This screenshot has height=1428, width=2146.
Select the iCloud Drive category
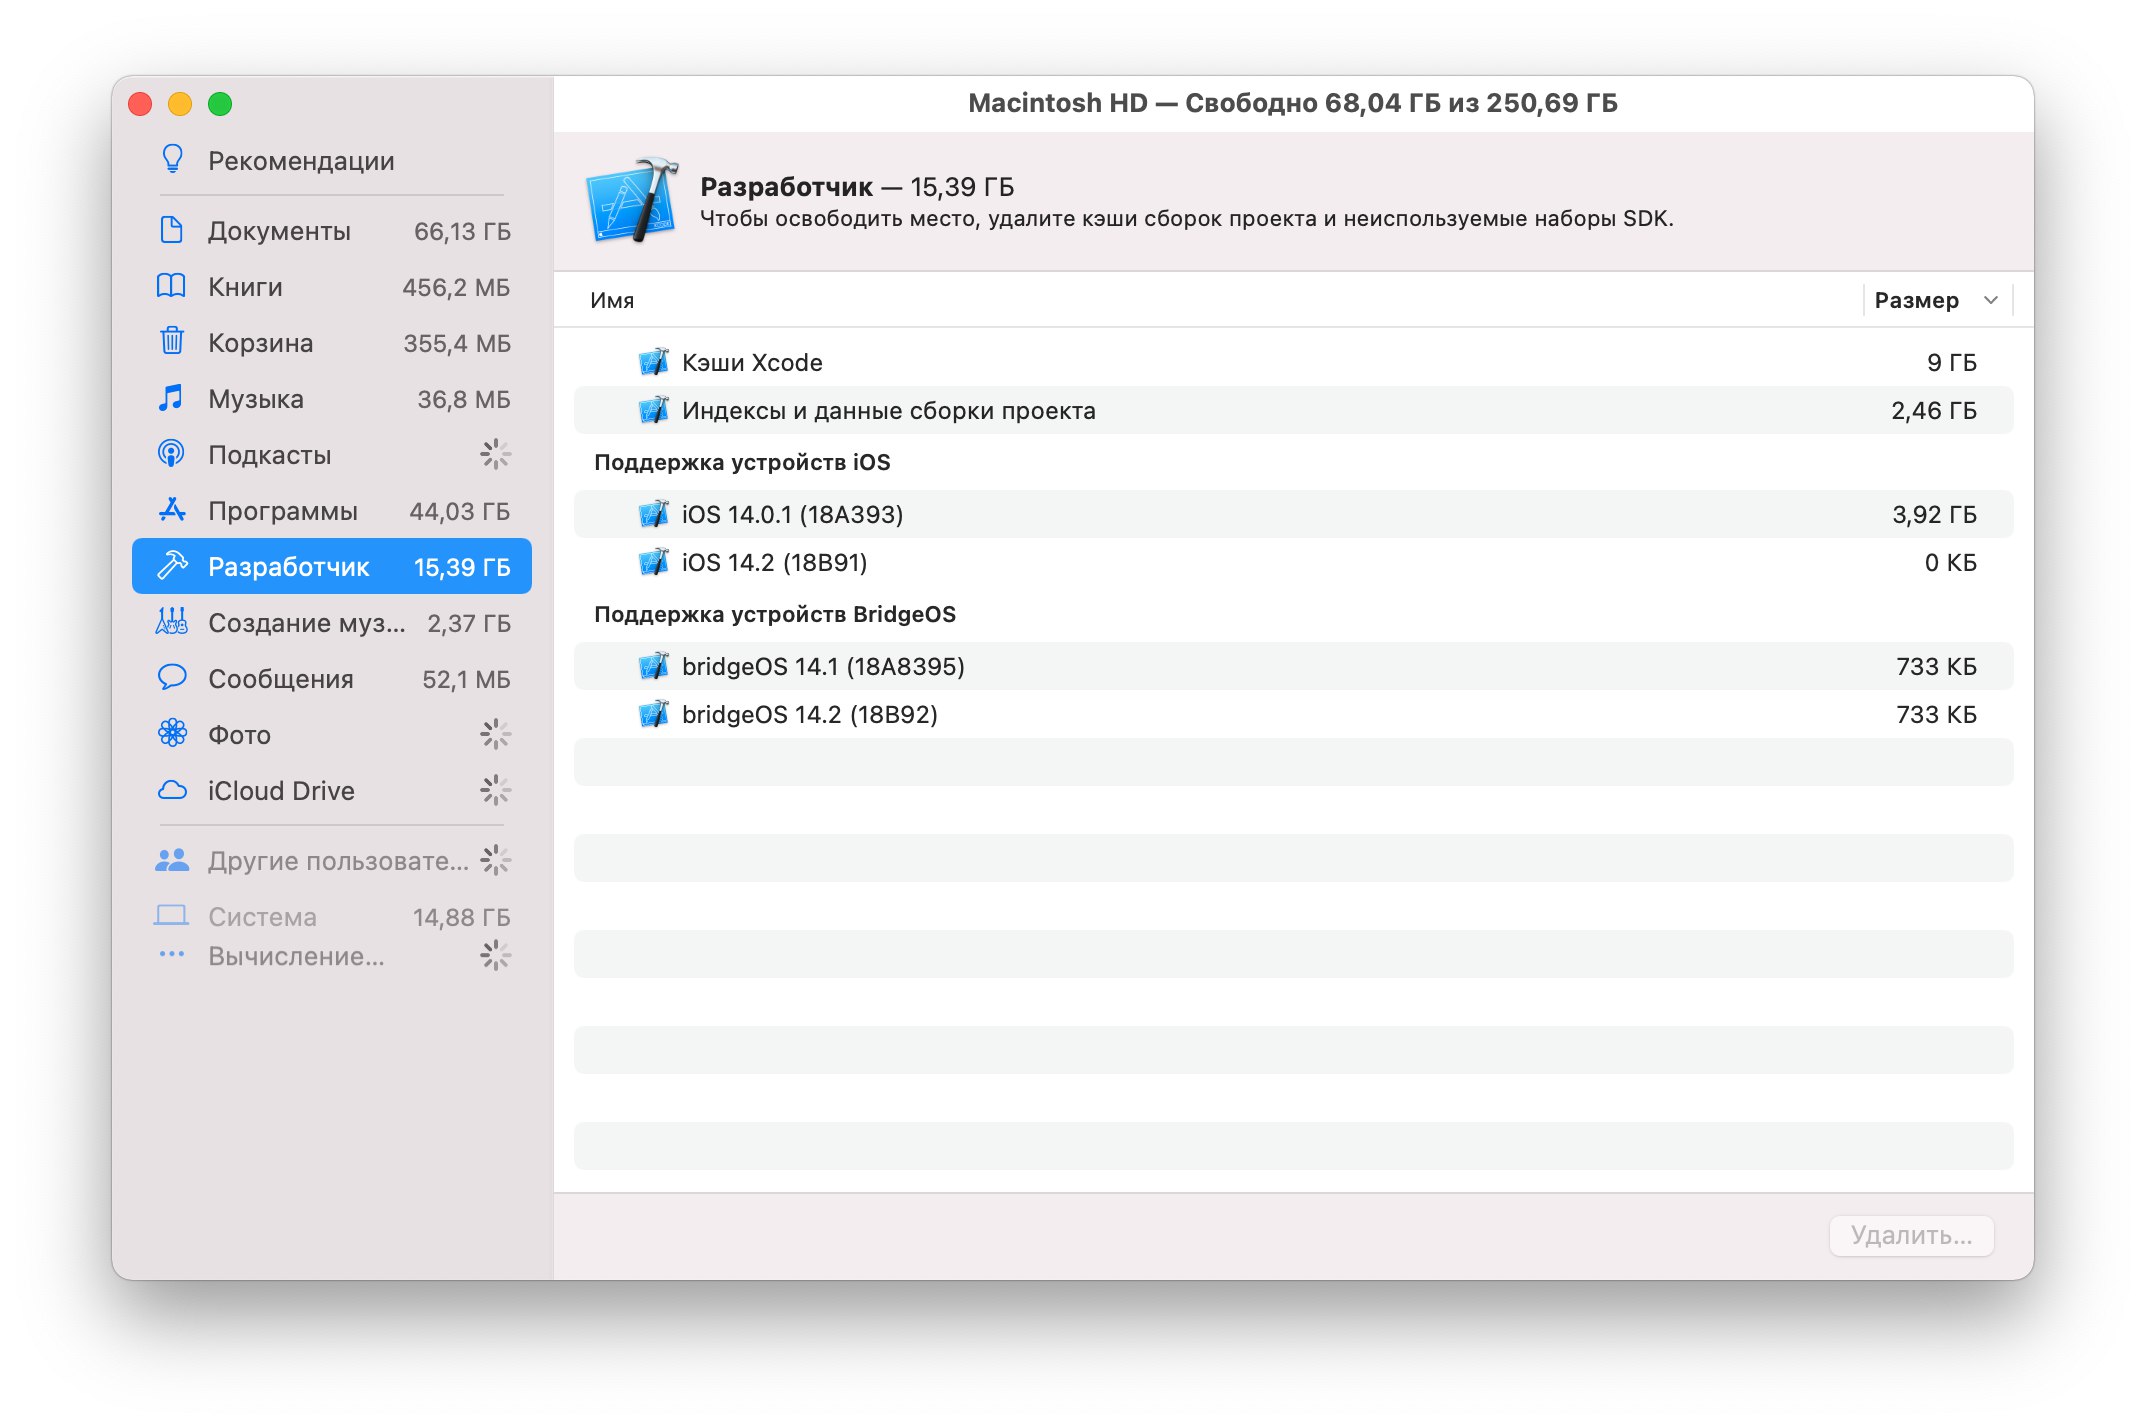click(331, 790)
